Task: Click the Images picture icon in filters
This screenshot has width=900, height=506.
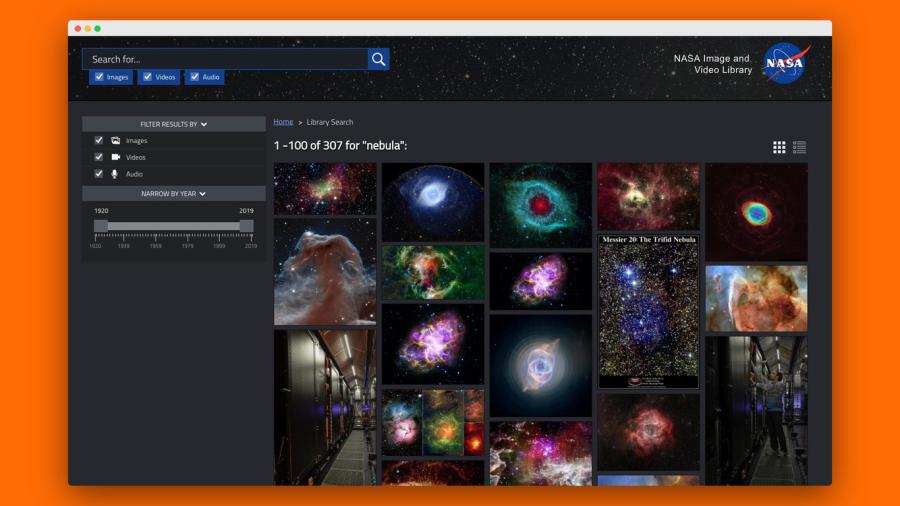Action: coord(115,141)
